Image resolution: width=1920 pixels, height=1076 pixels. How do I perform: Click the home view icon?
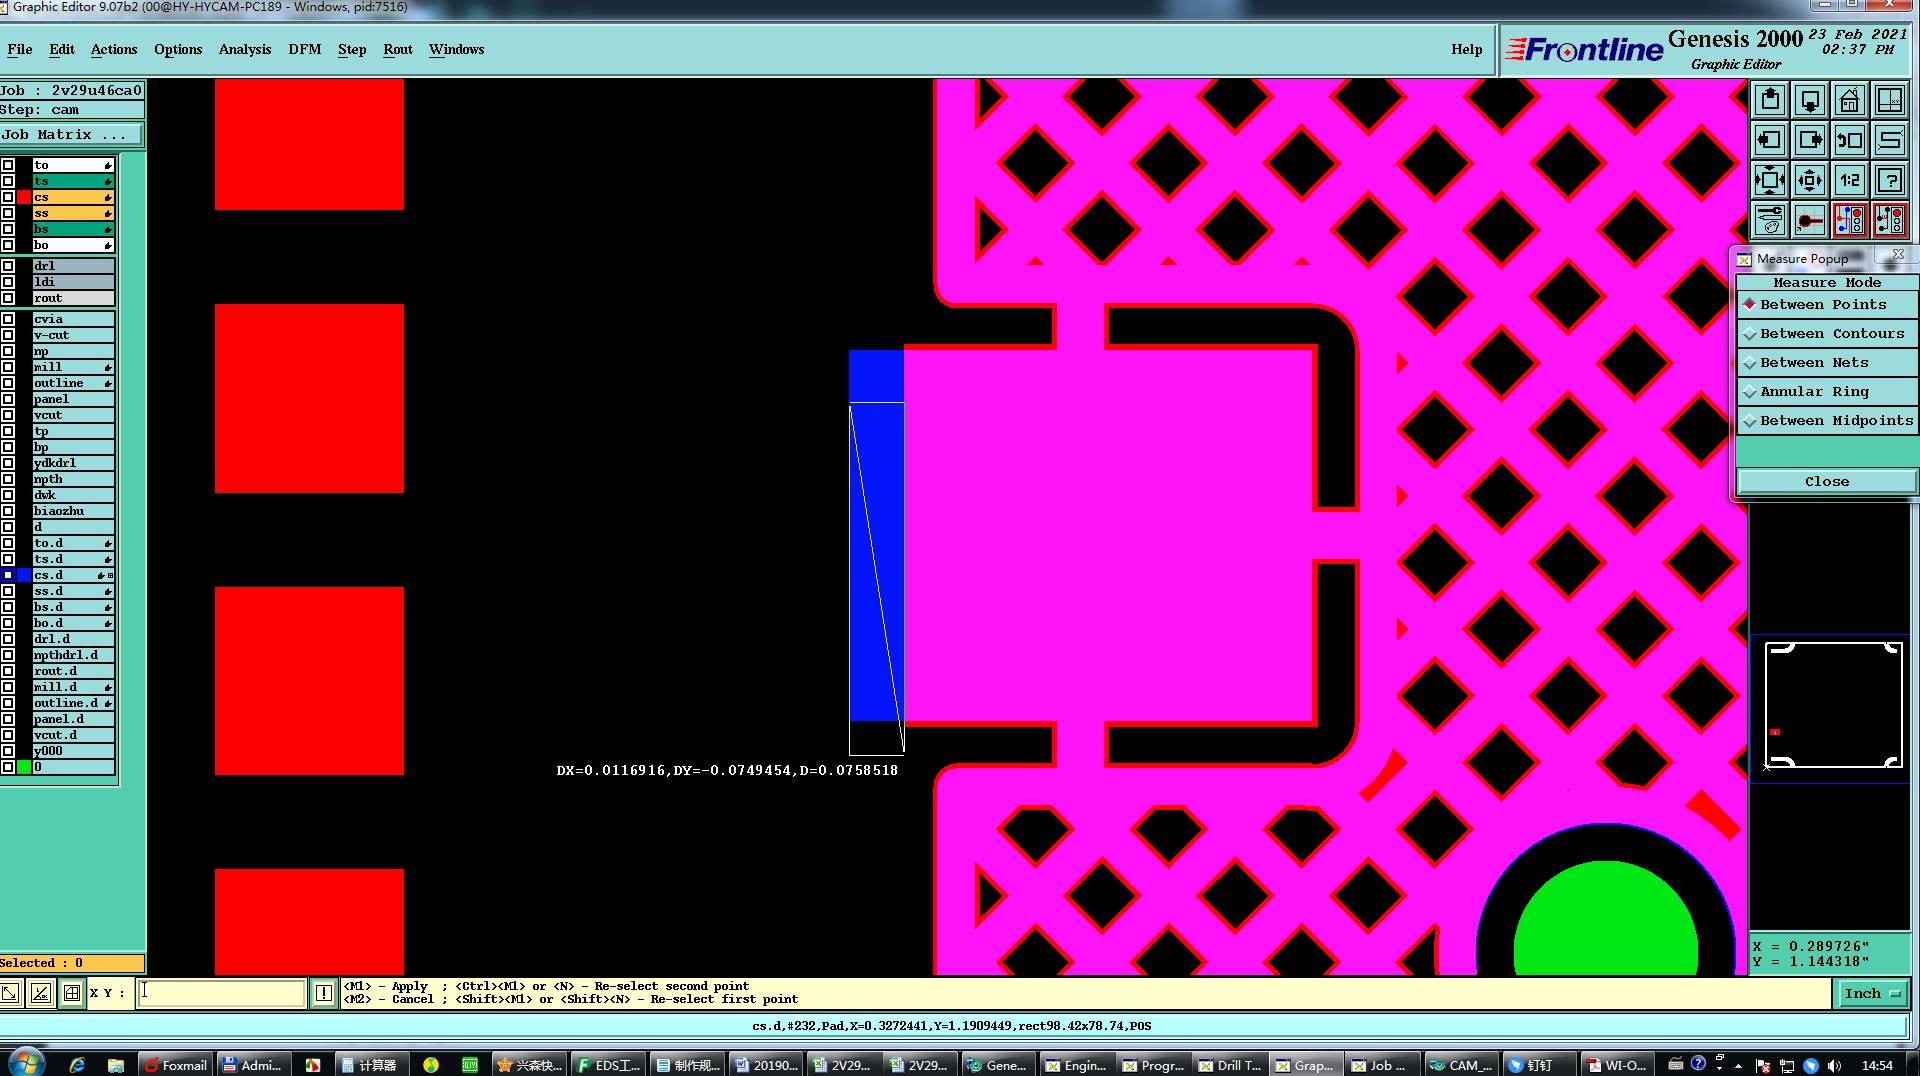(1850, 100)
